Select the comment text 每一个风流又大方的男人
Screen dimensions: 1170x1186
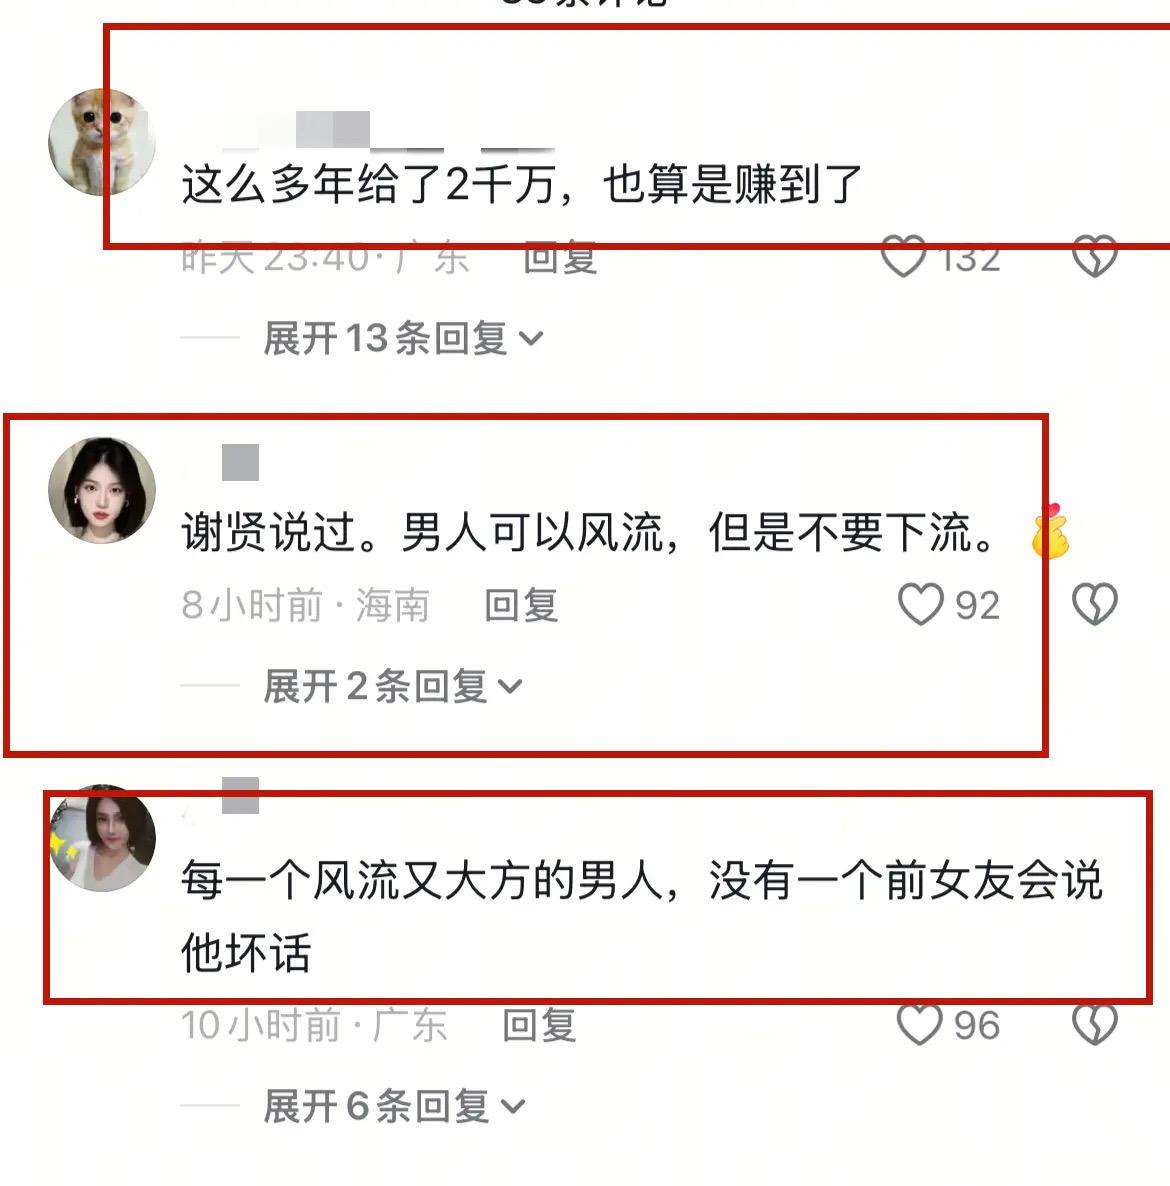coord(423,880)
